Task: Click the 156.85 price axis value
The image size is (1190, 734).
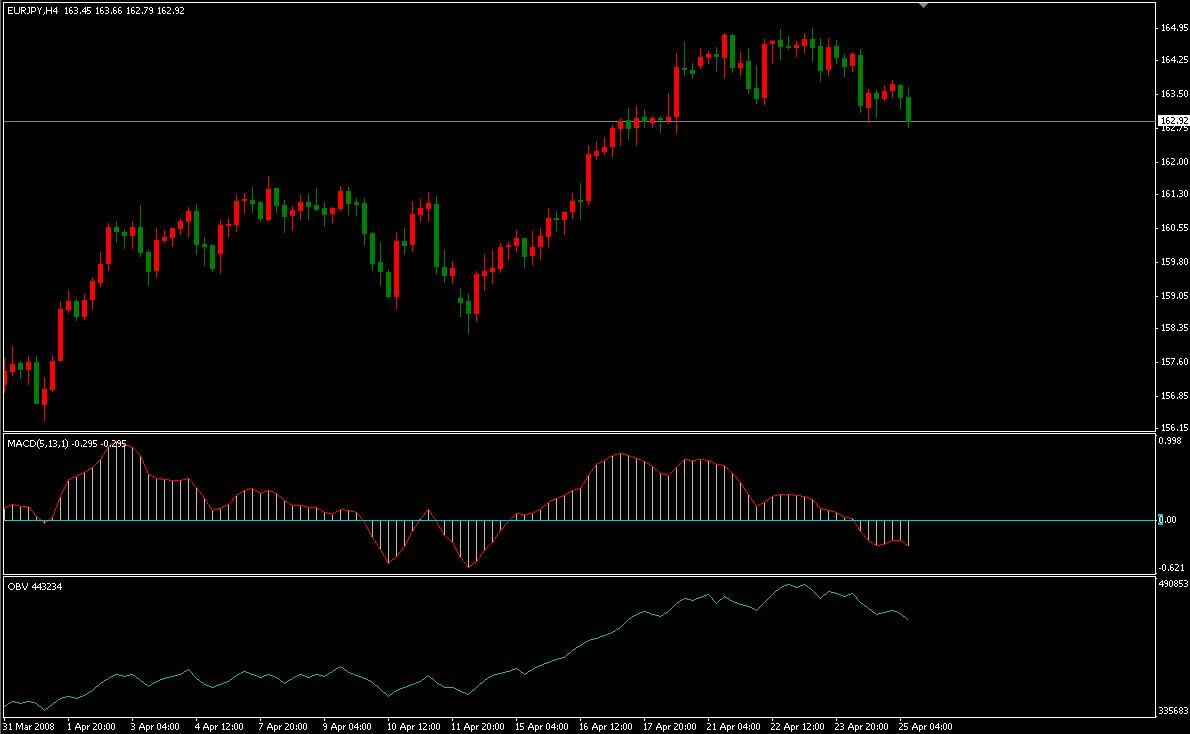Action: point(1173,395)
